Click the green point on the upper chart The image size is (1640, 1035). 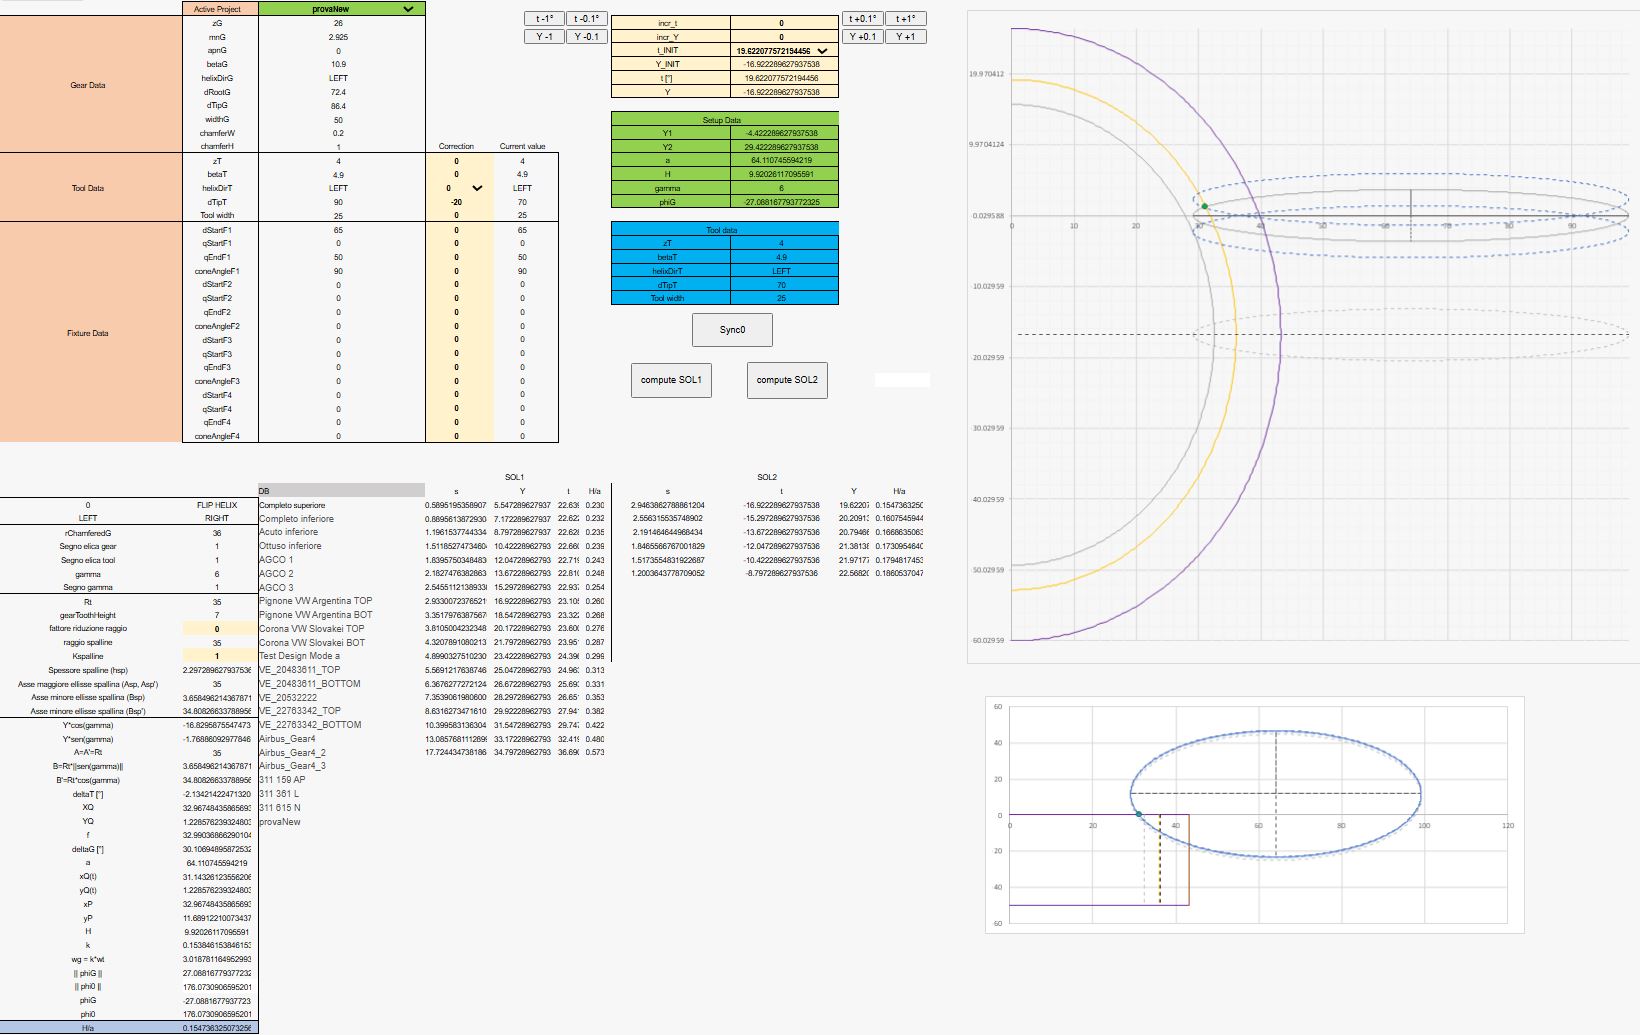pos(1204,207)
